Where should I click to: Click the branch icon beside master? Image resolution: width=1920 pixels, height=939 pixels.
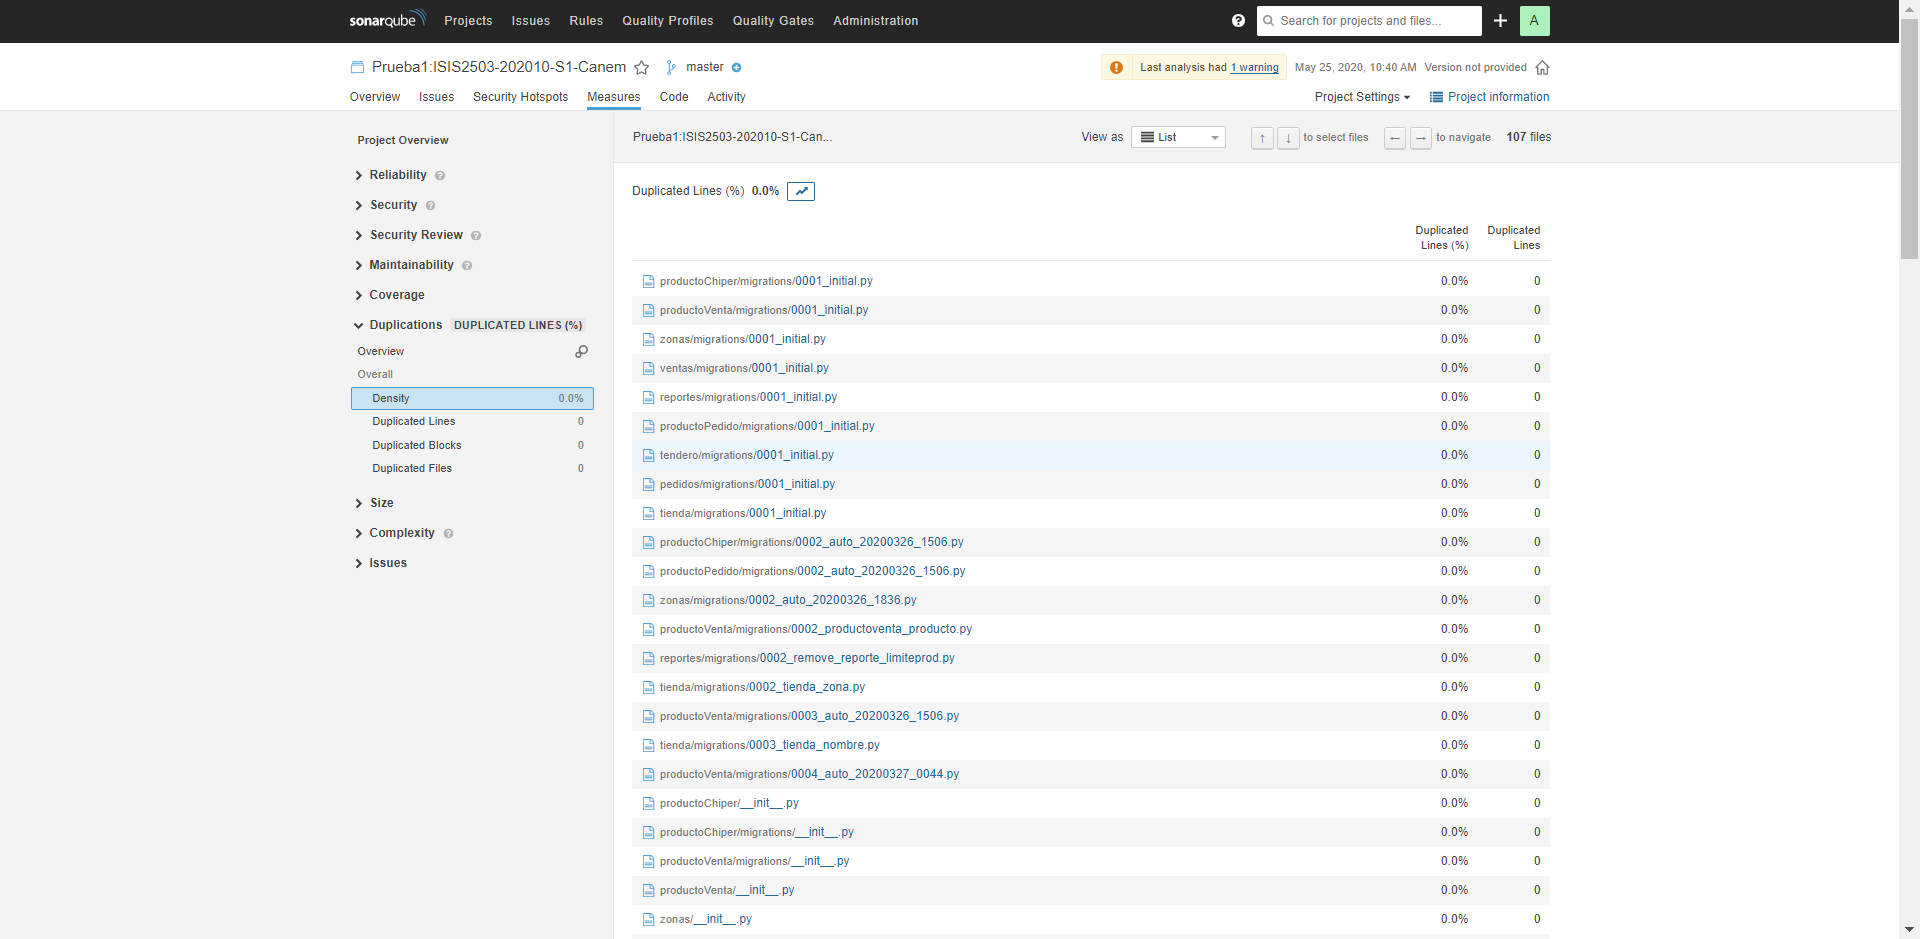coord(671,67)
